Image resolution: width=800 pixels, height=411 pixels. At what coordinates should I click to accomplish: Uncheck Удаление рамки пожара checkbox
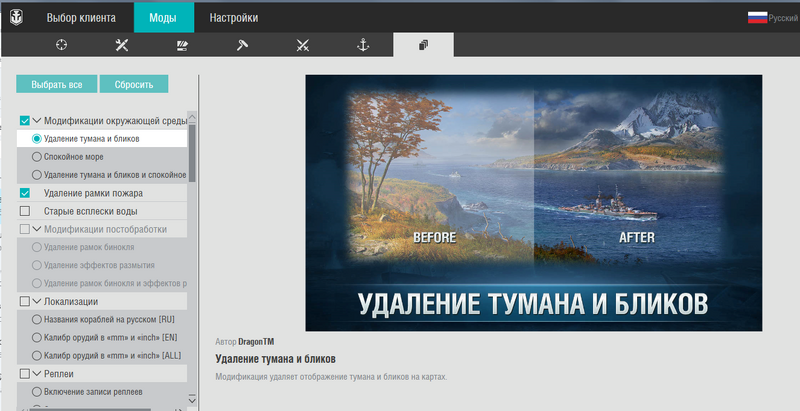click(24, 193)
